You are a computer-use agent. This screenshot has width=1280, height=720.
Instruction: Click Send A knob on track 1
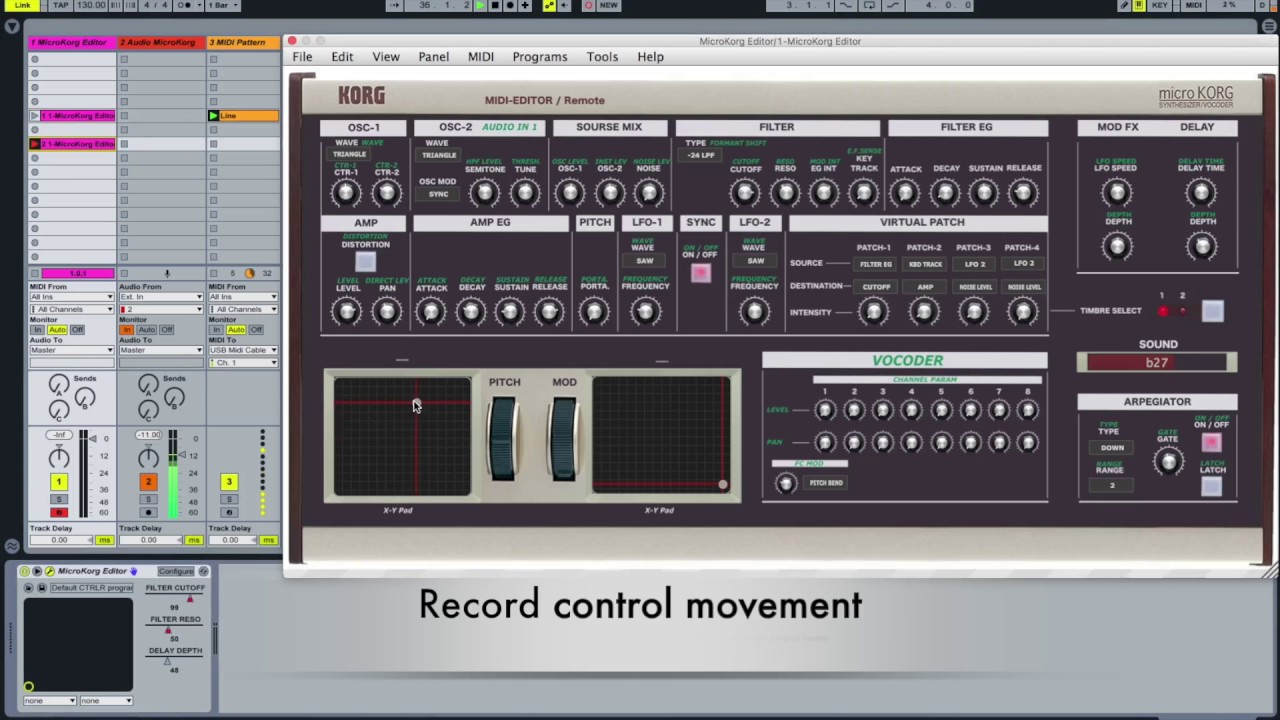click(59, 385)
